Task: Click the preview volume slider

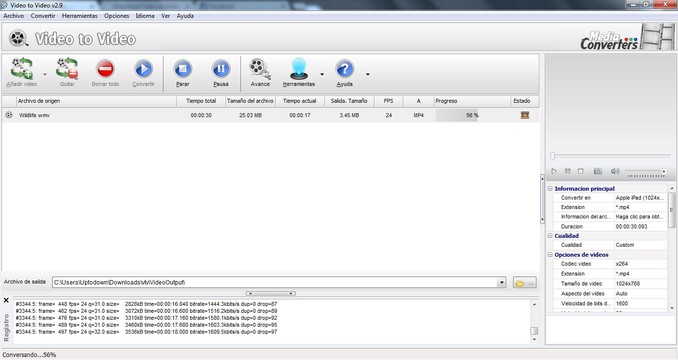Action: pos(645,172)
